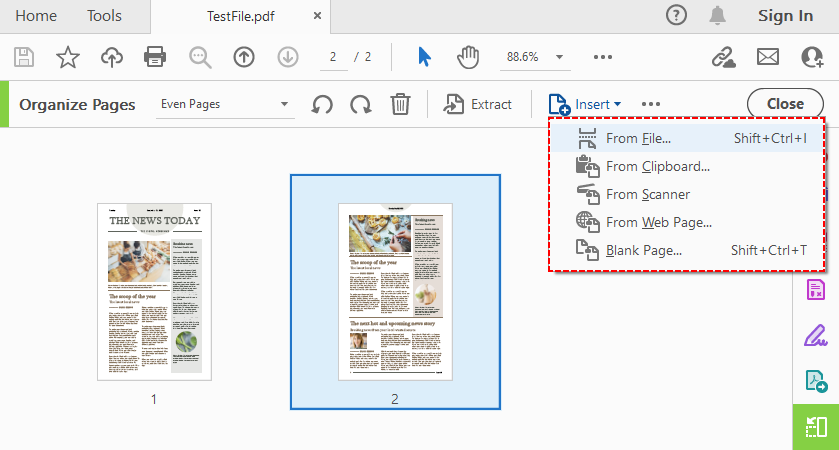Choose From File... in Insert menu

coord(688,139)
